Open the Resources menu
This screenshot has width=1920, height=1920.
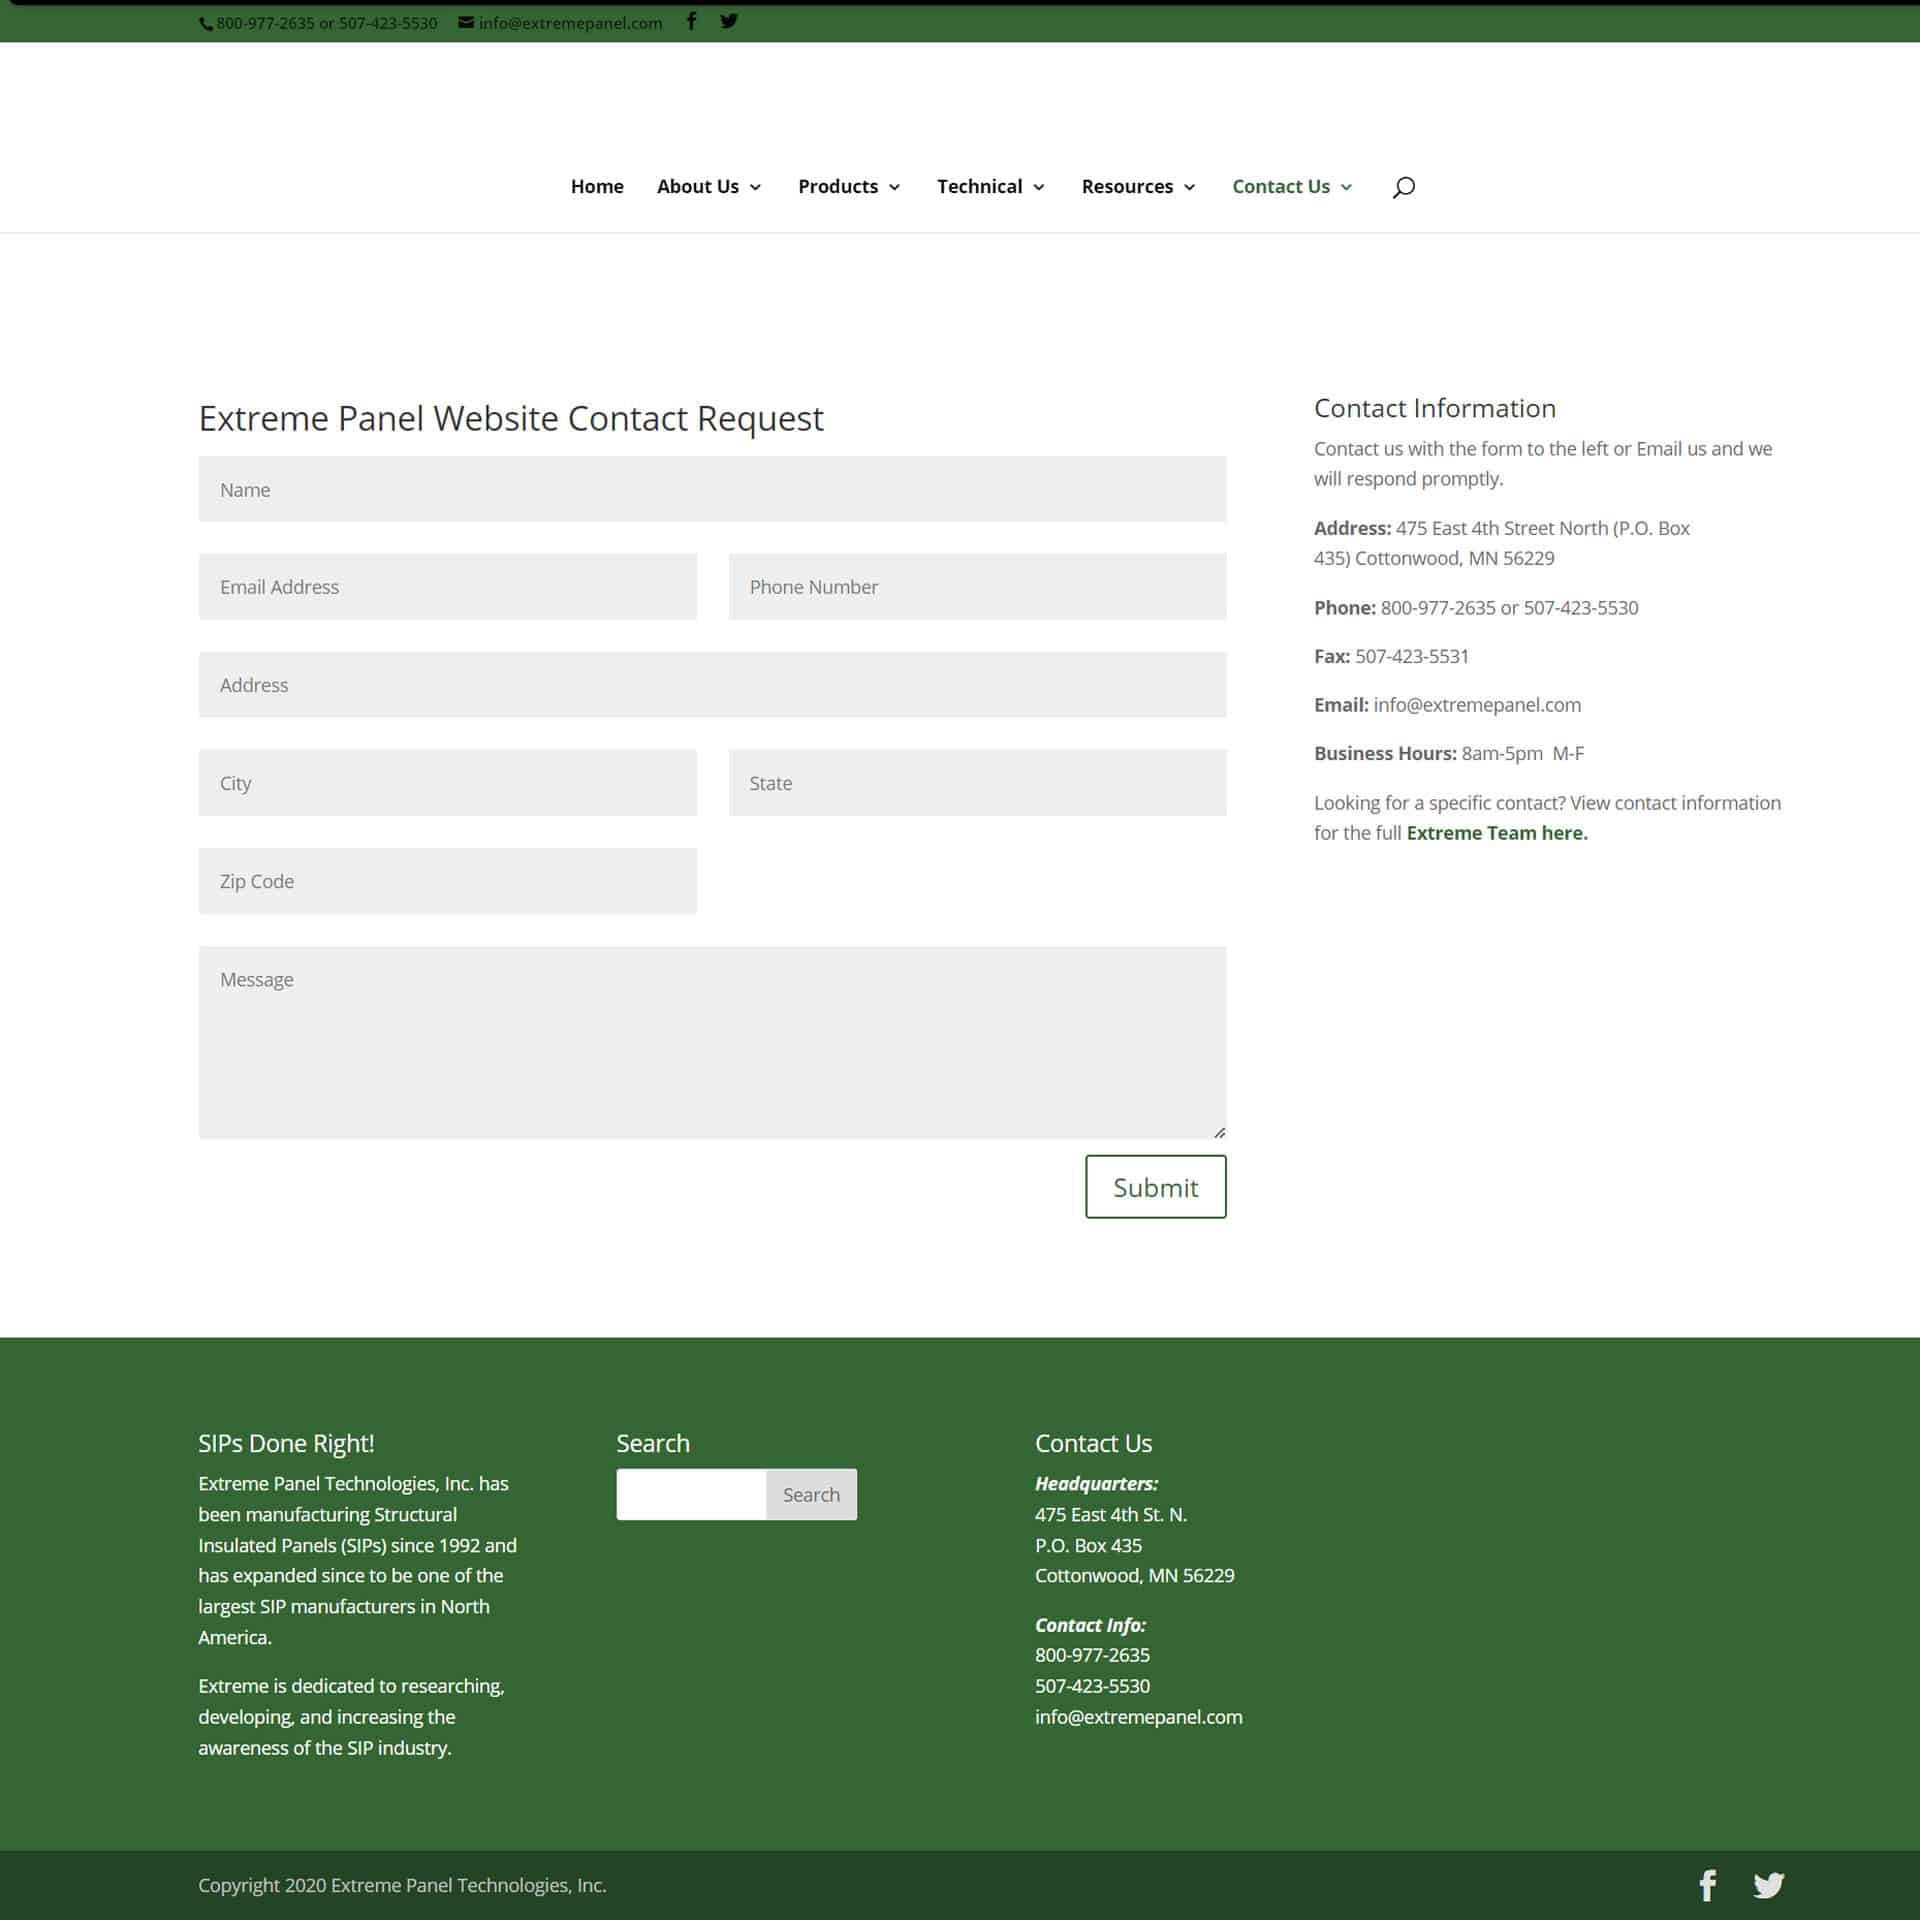tap(1138, 187)
